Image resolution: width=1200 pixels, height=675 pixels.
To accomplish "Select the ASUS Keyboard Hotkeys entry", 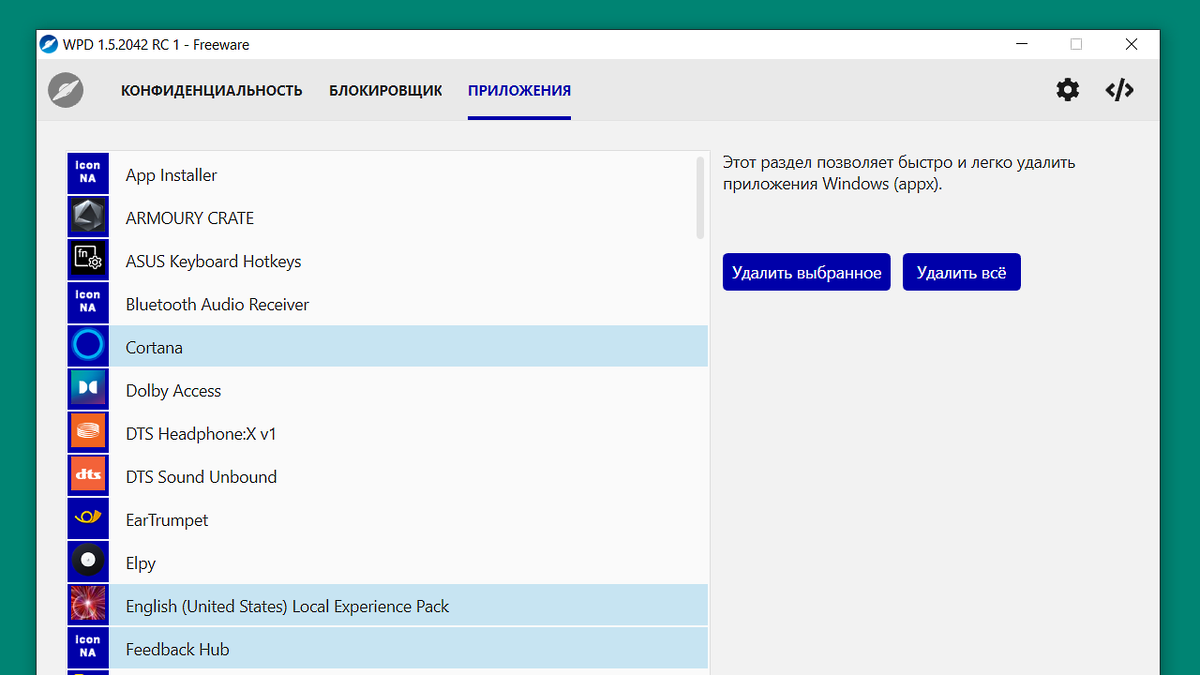I will pos(388,261).
